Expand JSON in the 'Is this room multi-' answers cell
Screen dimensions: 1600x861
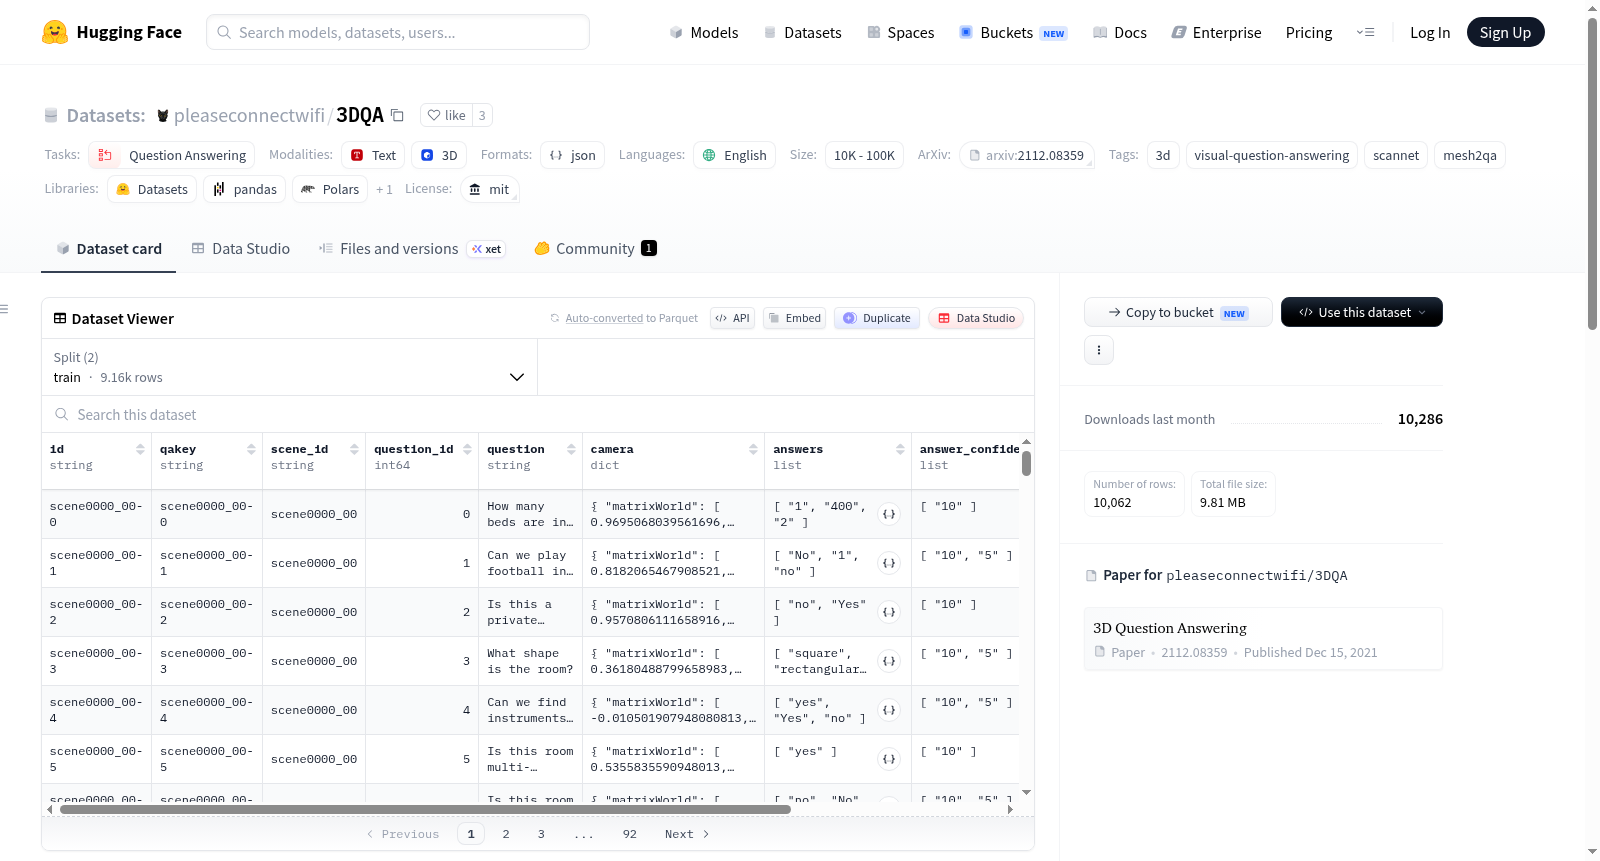889,759
